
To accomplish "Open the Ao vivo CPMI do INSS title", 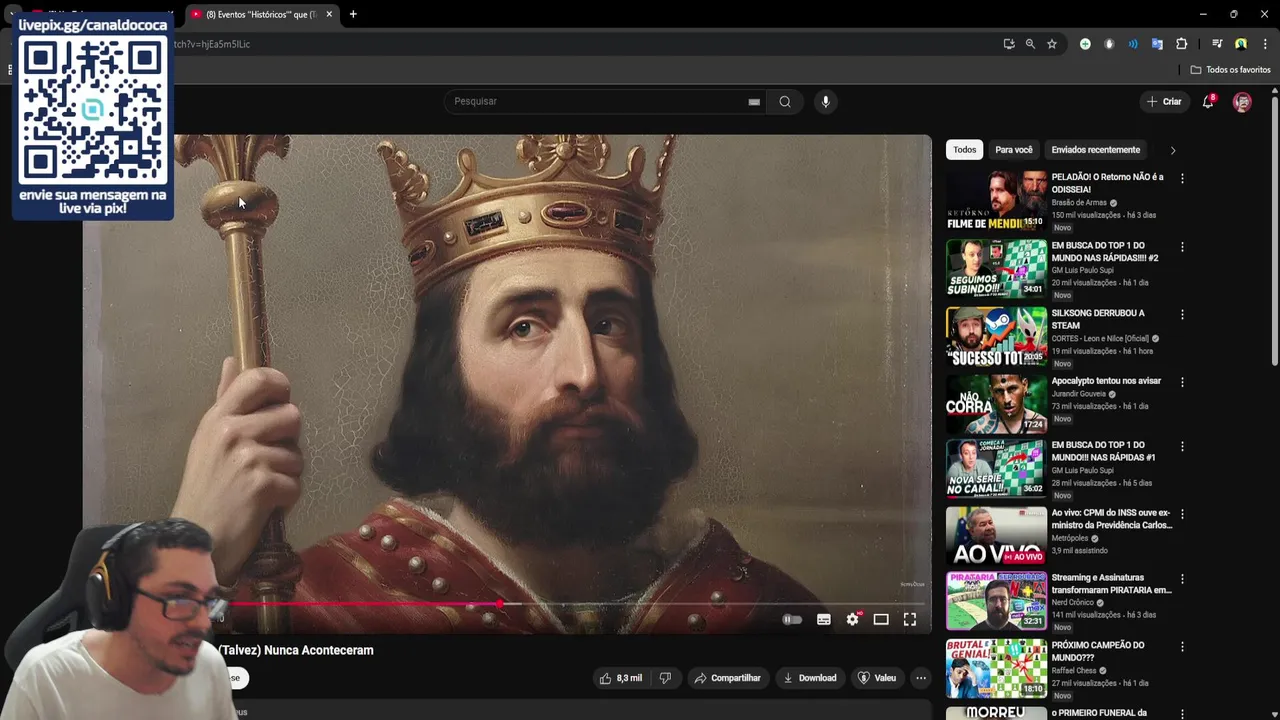I will 1111,519.
